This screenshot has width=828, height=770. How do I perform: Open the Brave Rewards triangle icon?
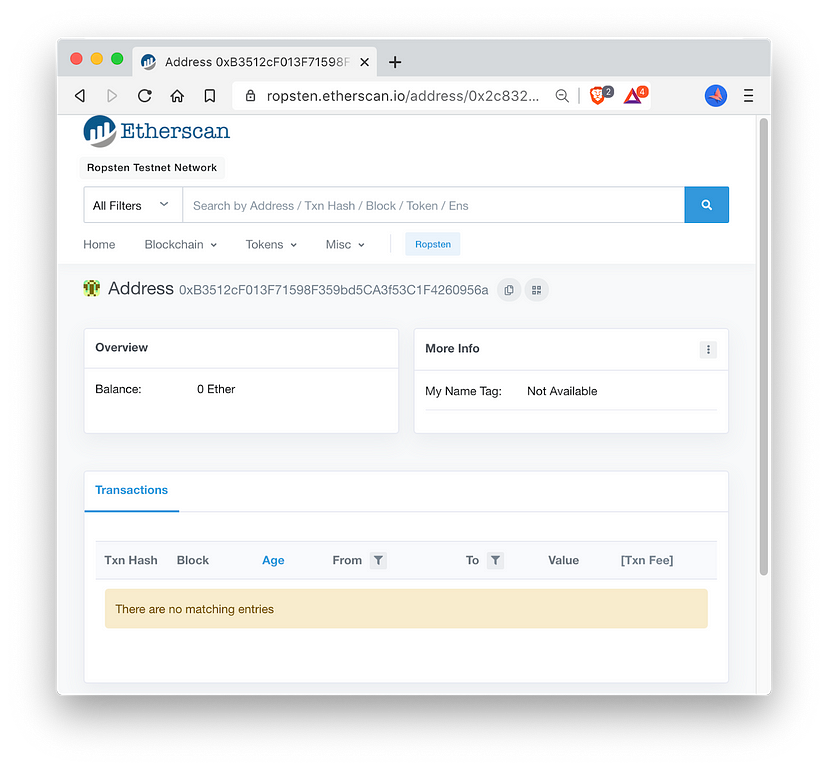(634, 95)
